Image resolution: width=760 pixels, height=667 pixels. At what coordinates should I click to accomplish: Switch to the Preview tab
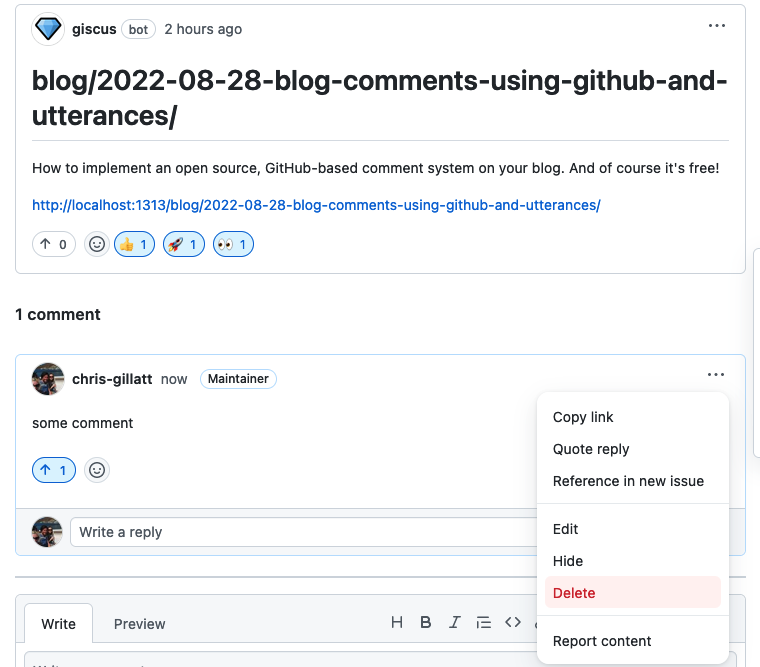[x=139, y=624]
